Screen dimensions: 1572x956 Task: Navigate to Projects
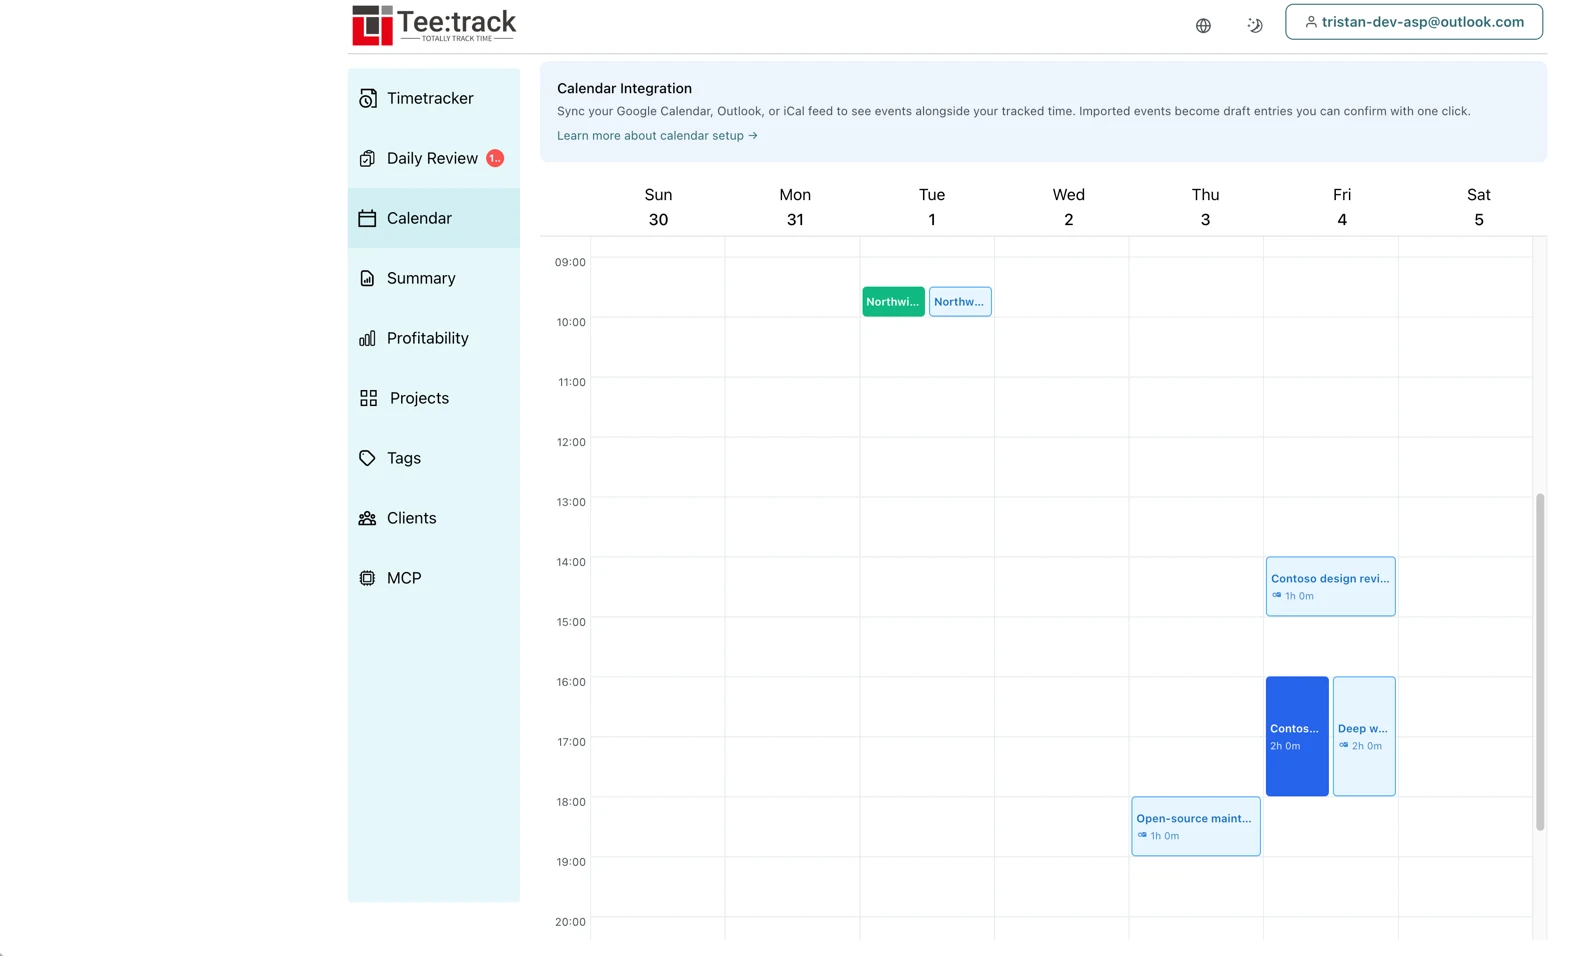(434, 398)
